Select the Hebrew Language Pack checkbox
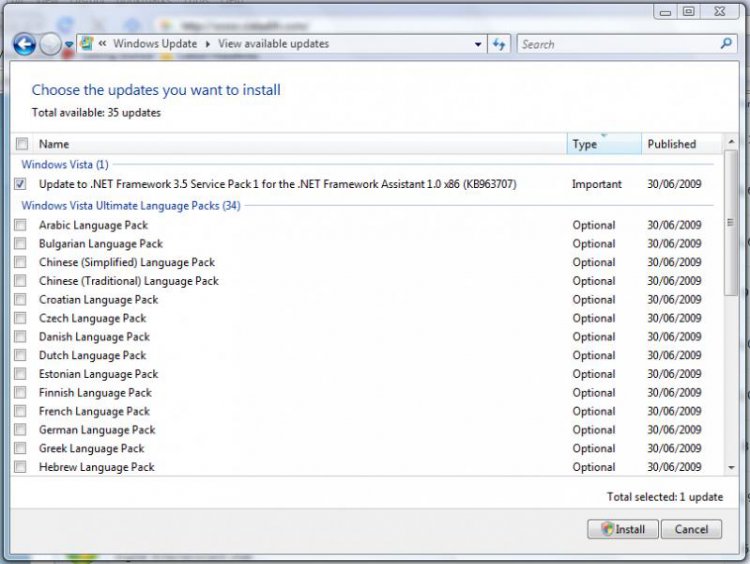 20,467
